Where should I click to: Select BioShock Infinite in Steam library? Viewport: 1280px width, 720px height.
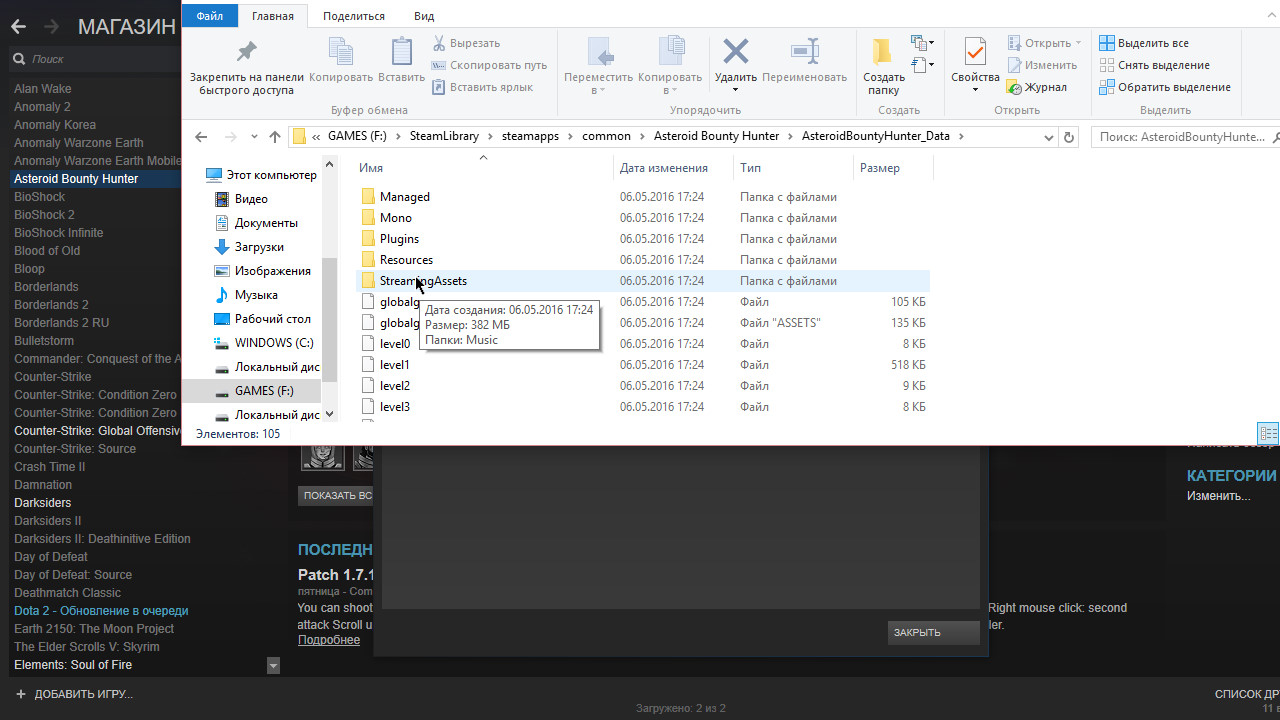tap(59, 233)
